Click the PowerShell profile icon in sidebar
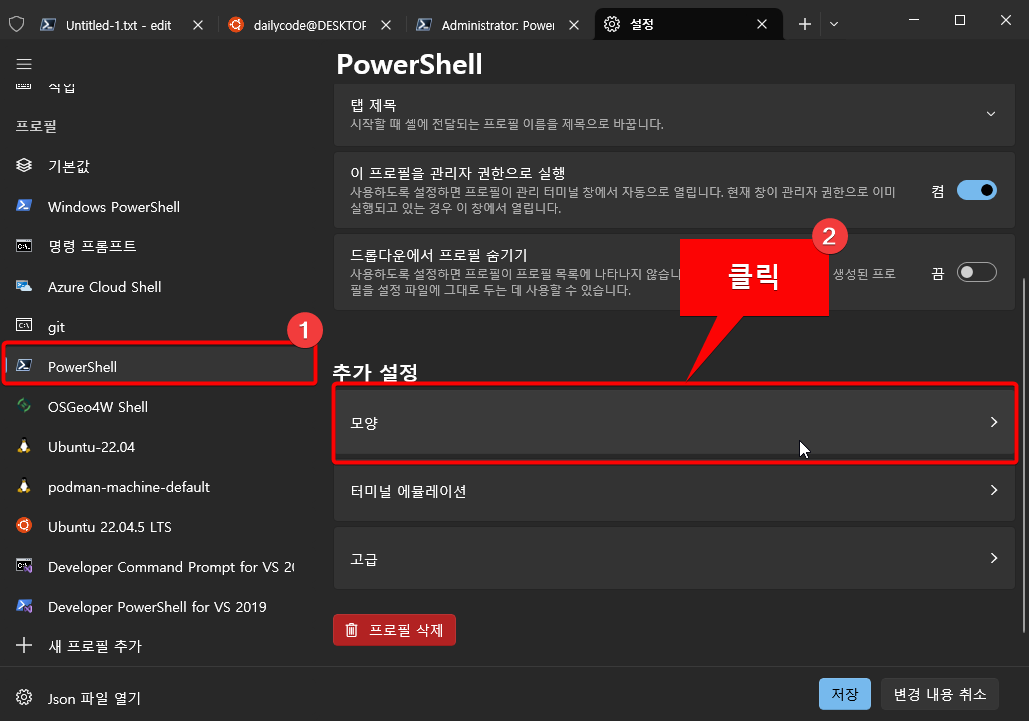This screenshot has width=1029, height=721. point(24,366)
